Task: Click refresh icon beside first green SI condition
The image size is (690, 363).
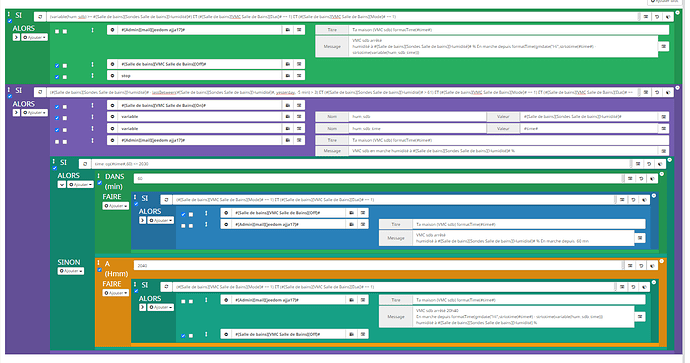Action: click(x=40, y=17)
